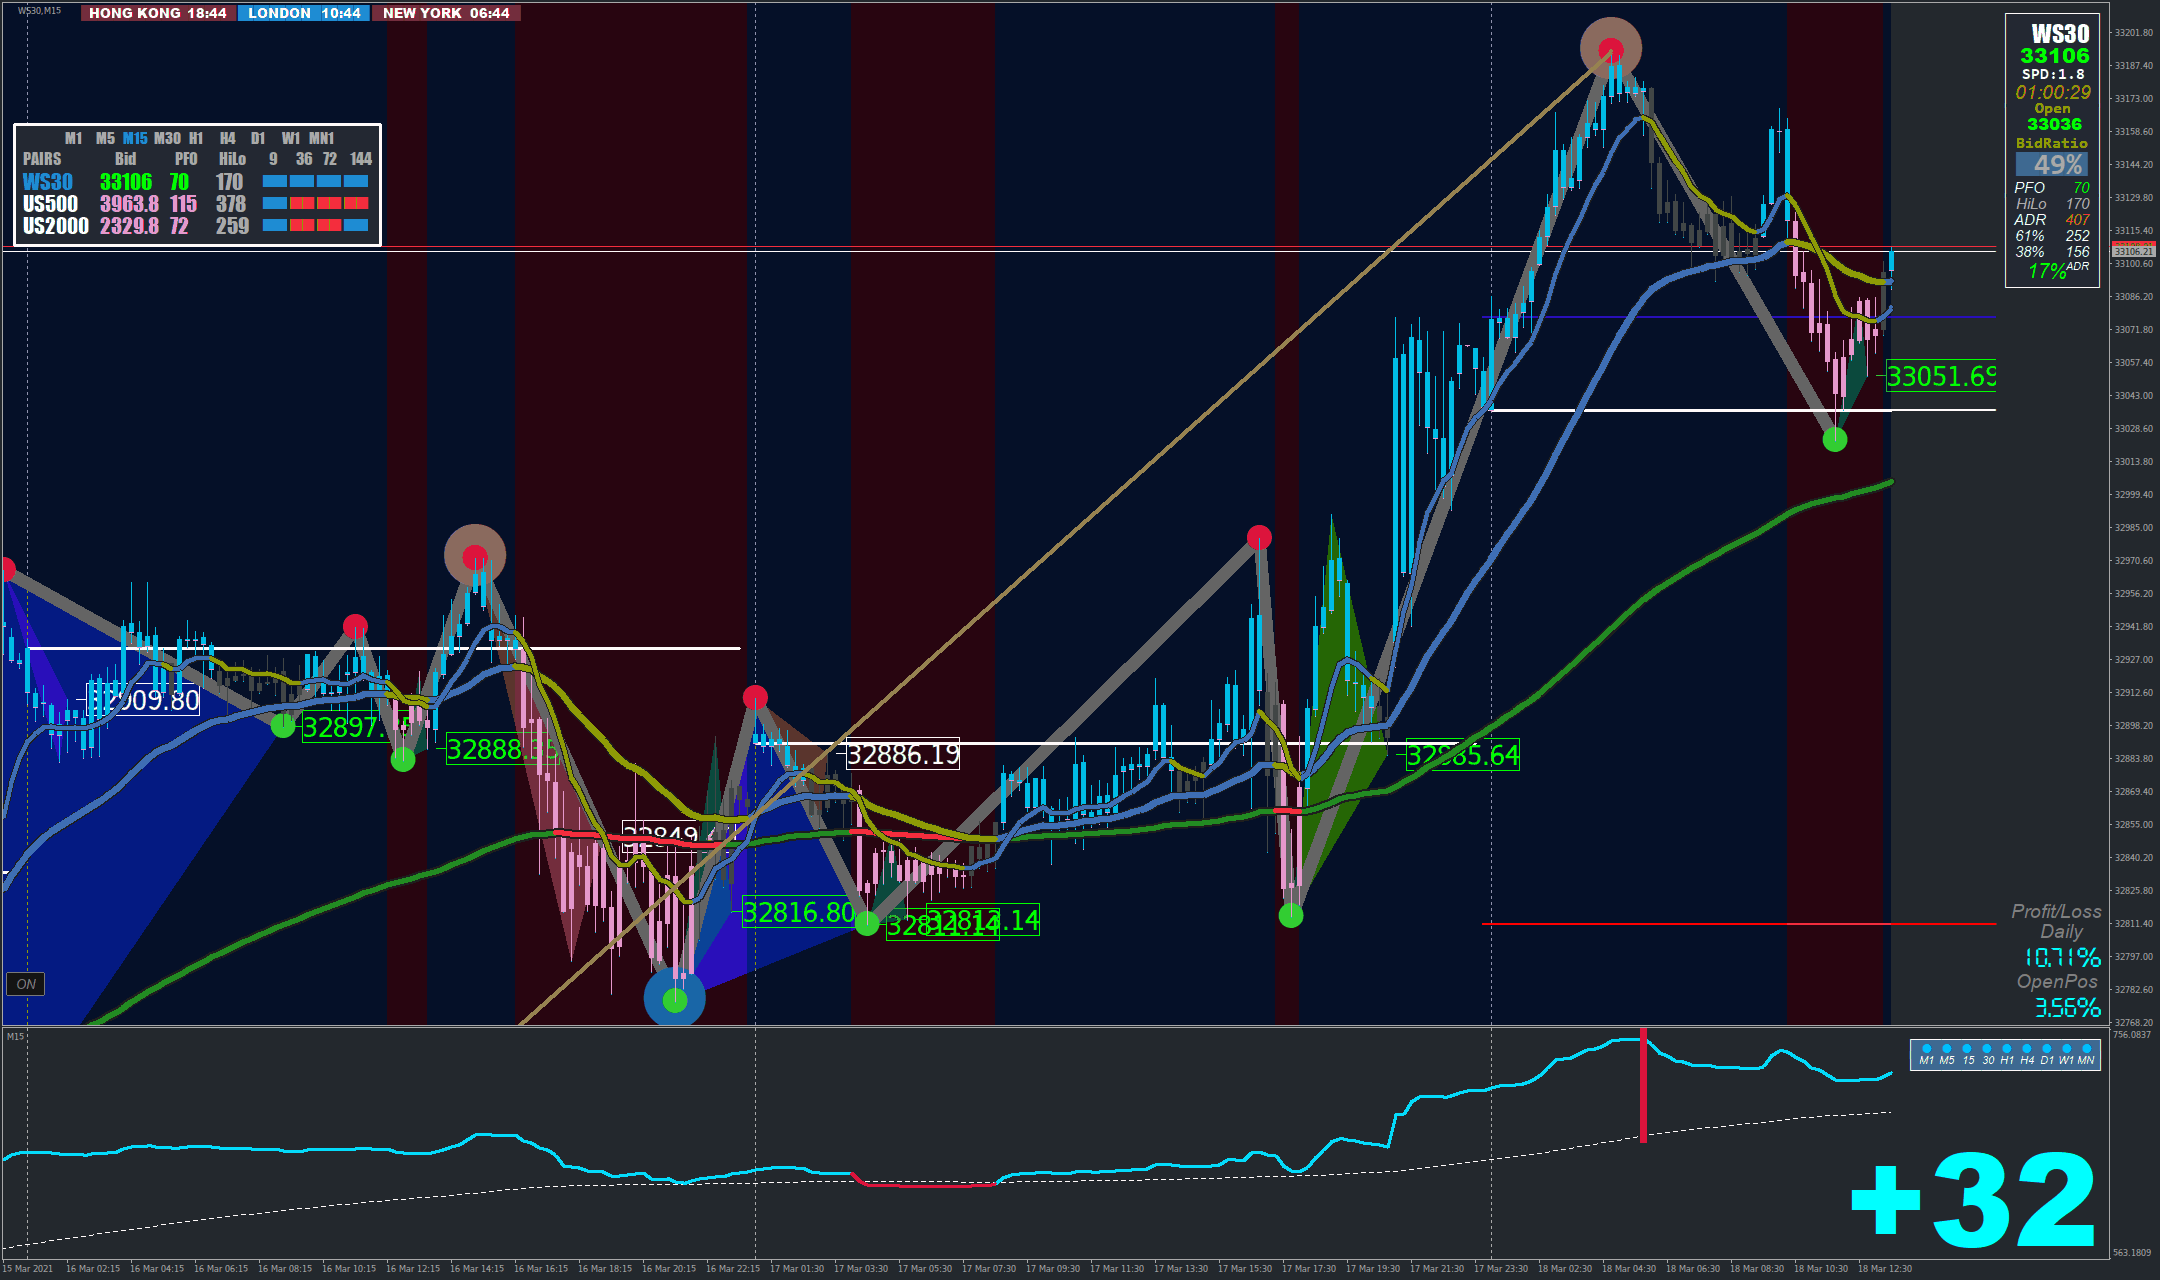The width and height of the screenshot is (2160, 1280).
Task: Click the large red circle marker at the chart's left-side peak
Action: click(x=475, y=556)
